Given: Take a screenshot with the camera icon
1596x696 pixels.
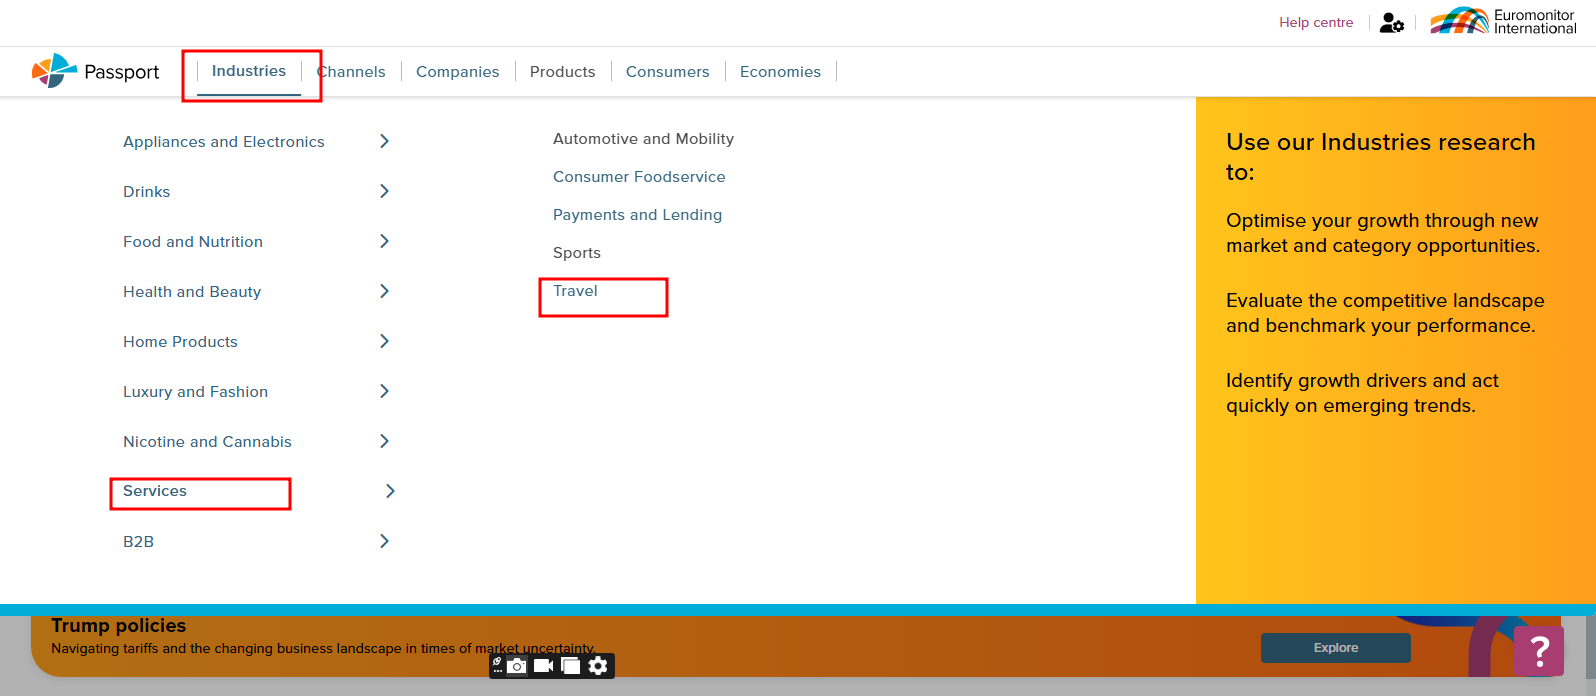Looking at the screenshot, I should tap(517, 666).
